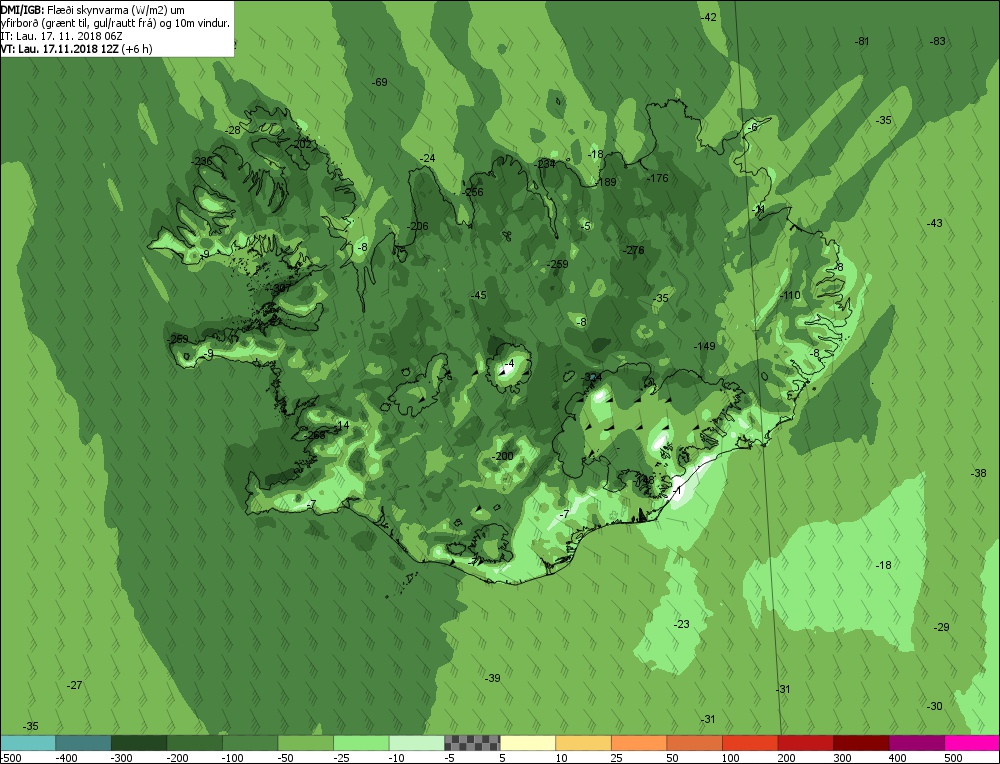Click the dark maroon swatch between 300 and 400
Viewport: 1000px width, 764px height.
(x=860, y=743)
